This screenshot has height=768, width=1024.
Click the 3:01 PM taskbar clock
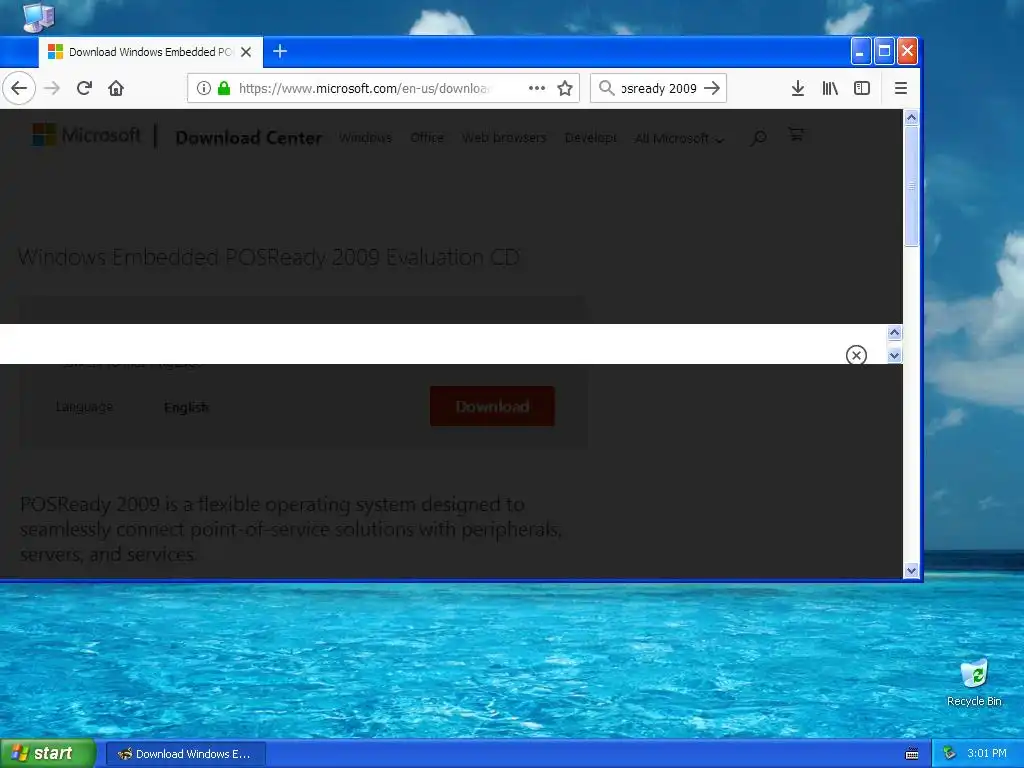[x=987, y=754]
